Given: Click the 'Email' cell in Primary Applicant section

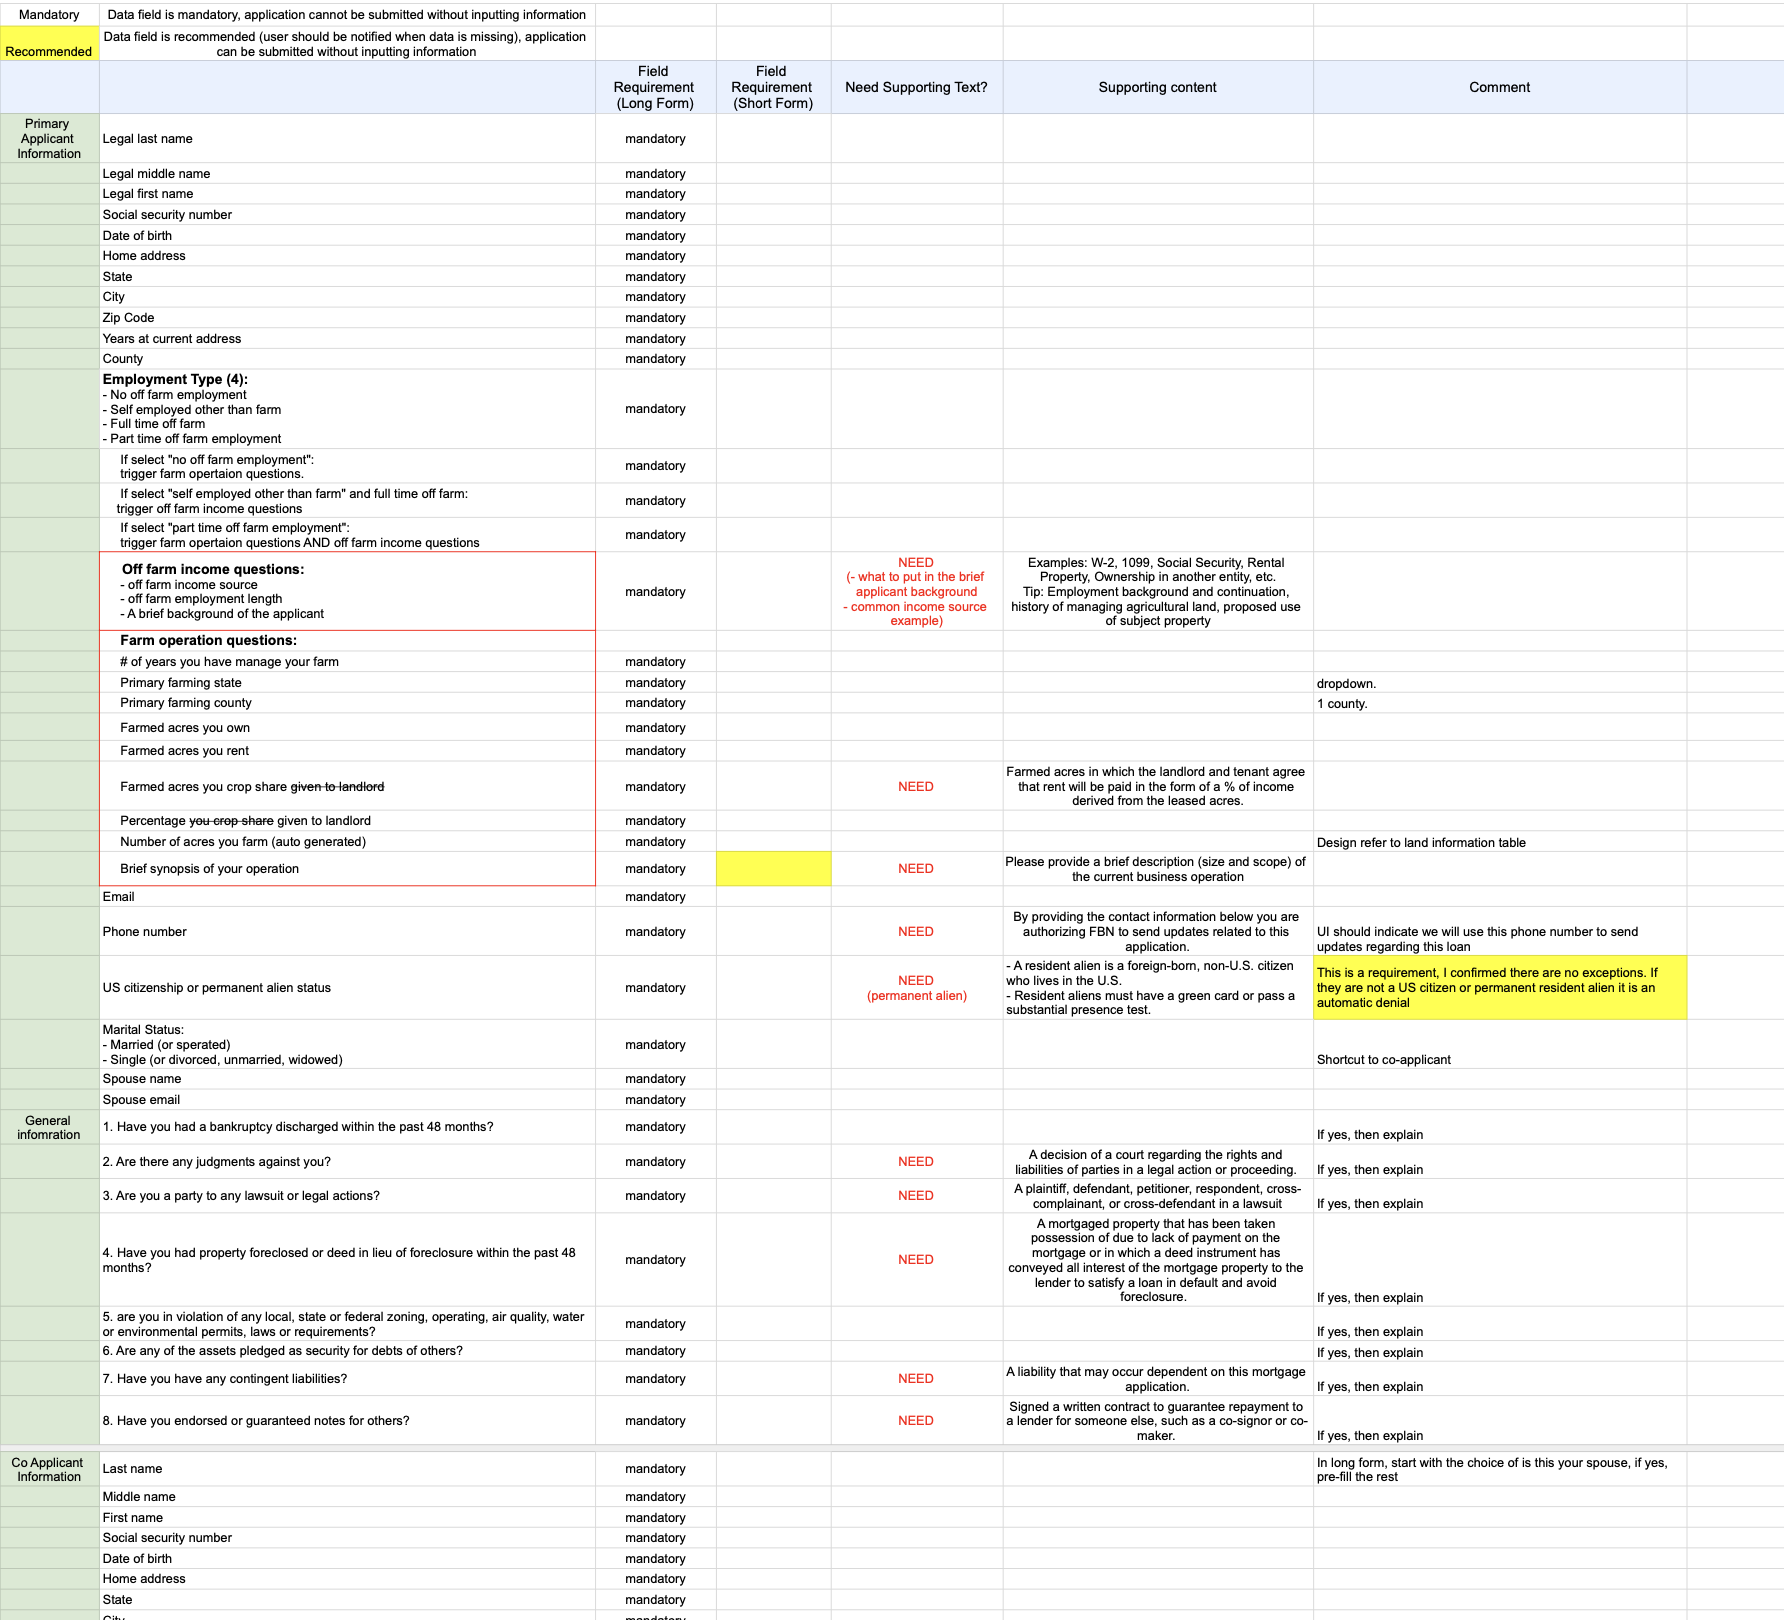Looking at the screenshot, I should (x=347, y=897).
